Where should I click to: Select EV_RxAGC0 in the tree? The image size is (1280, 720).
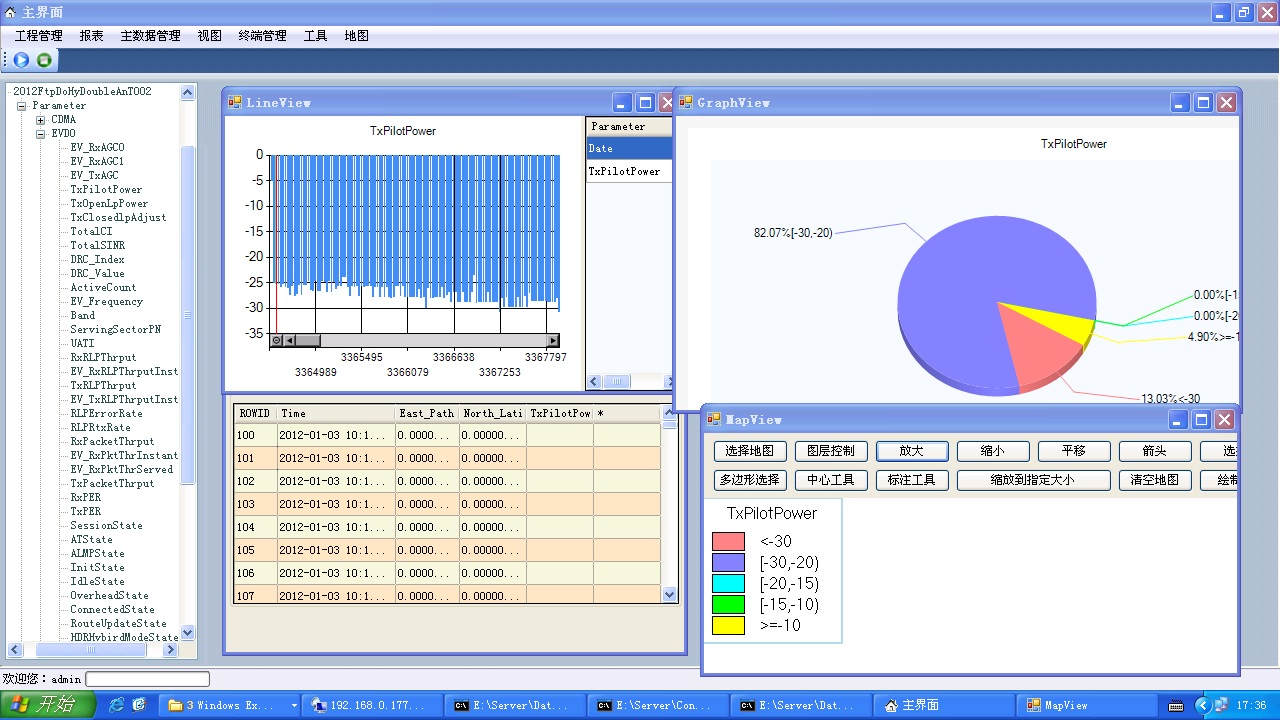pos(97,147)
